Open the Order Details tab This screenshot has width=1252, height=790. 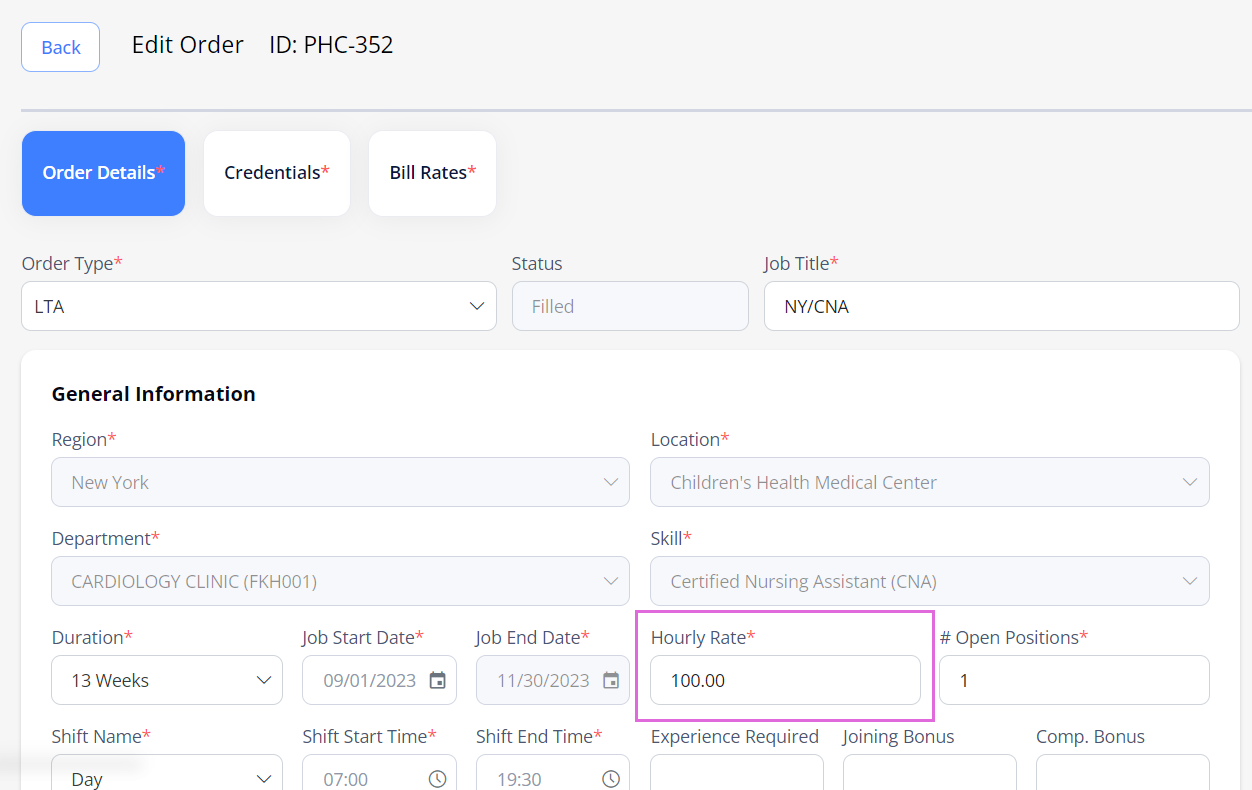point(103,173)
